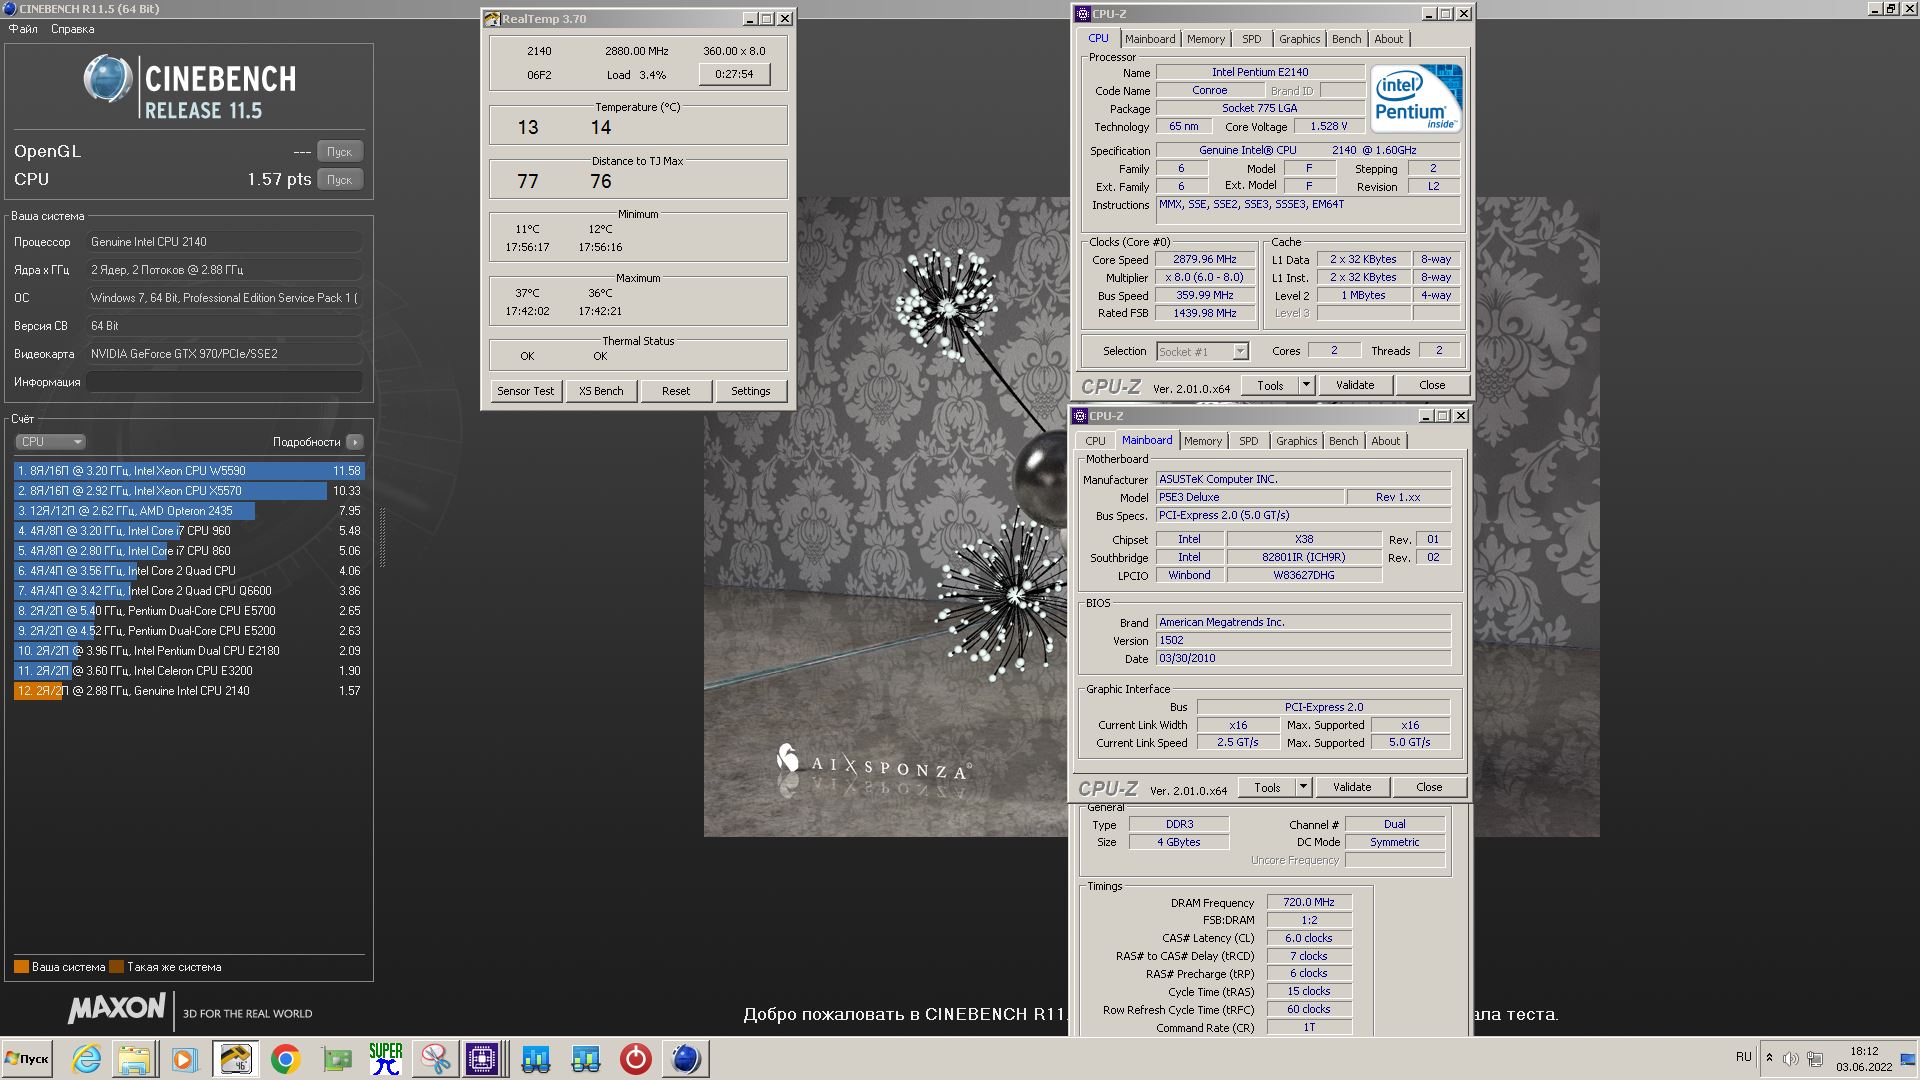Click the taskbar clock 18:12
The width and height of the screenshot is (1920, 1080).
click(1864, 1052)
